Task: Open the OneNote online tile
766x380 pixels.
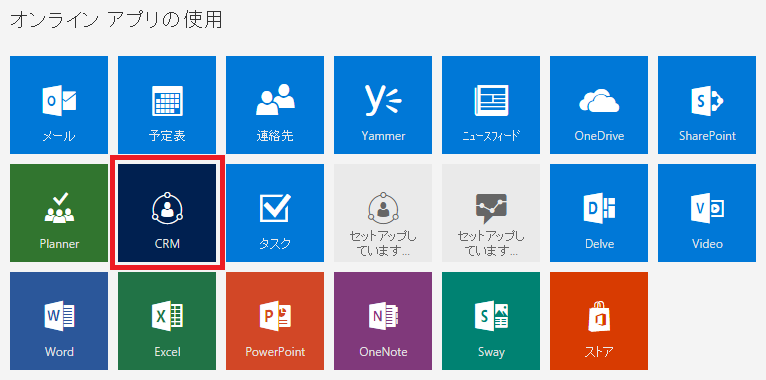Action: (383, 321)
